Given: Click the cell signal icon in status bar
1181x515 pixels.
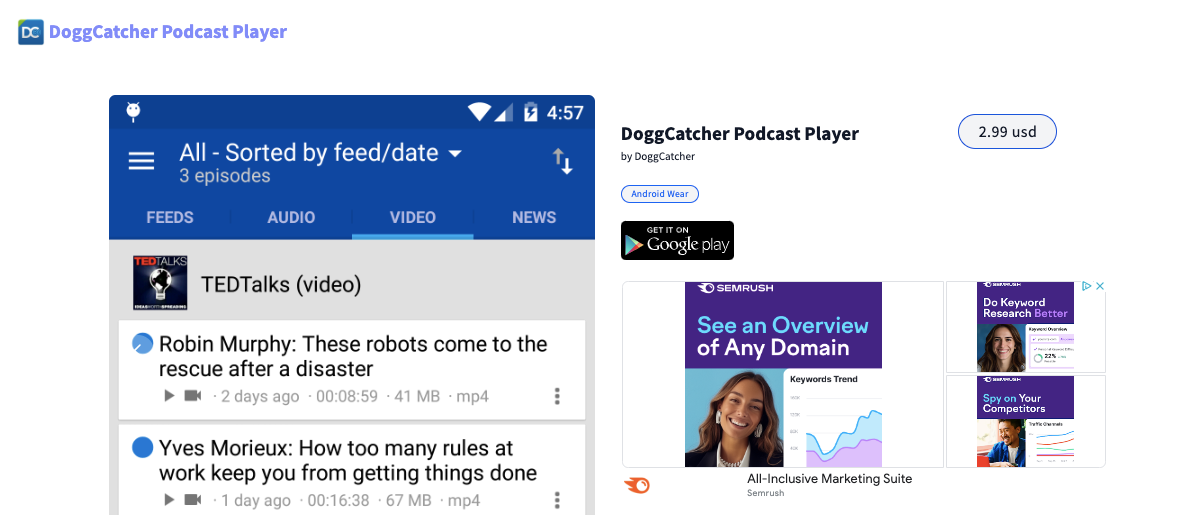Looking at the screenshot, I should tap(503, 112).
